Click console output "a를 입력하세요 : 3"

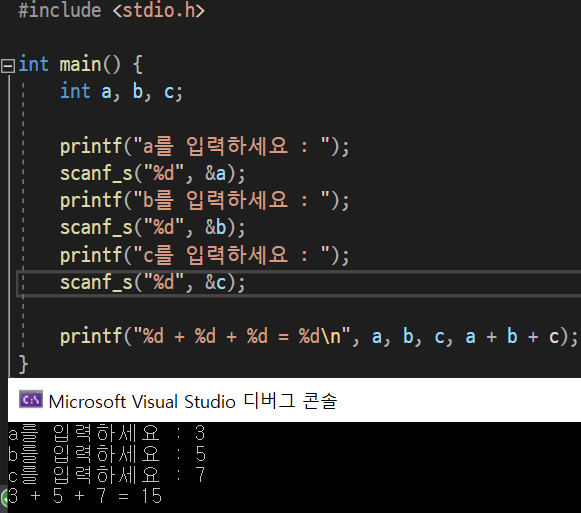107,433
